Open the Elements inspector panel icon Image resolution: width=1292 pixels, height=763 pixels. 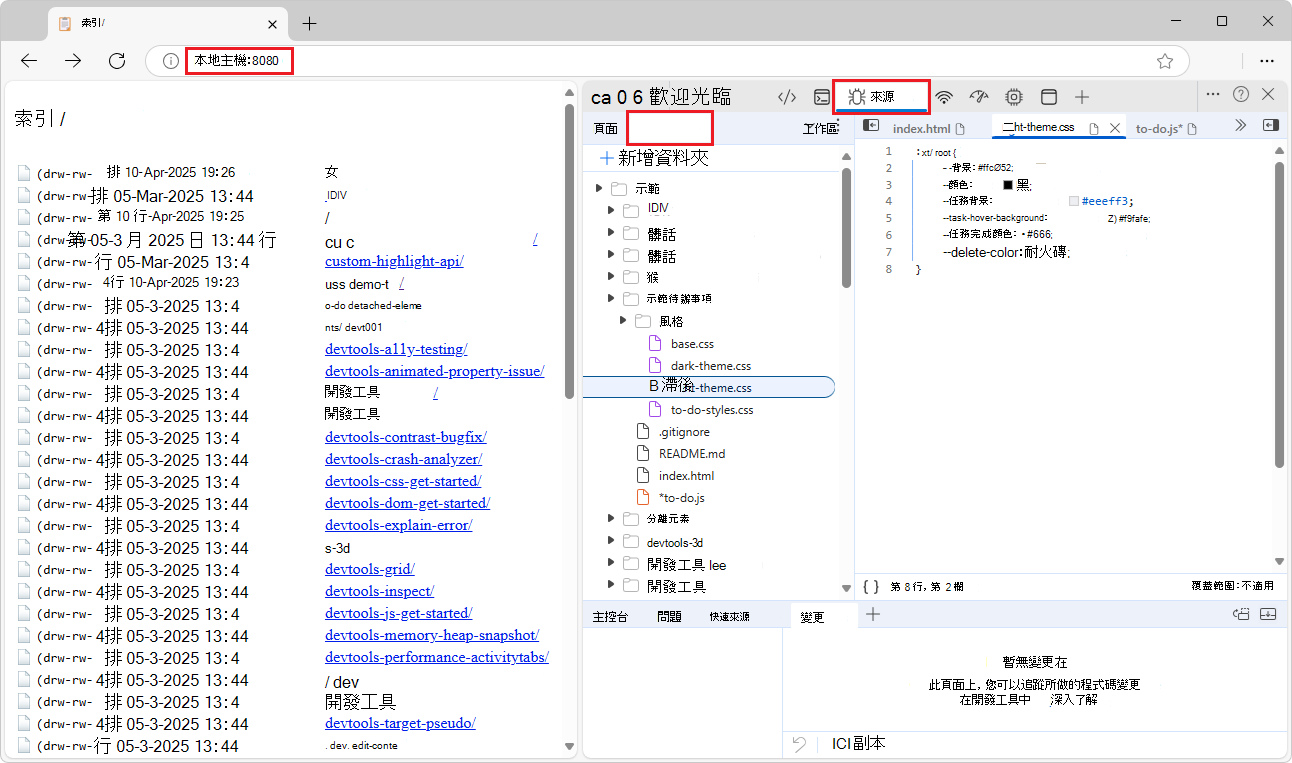click(787, 96)
